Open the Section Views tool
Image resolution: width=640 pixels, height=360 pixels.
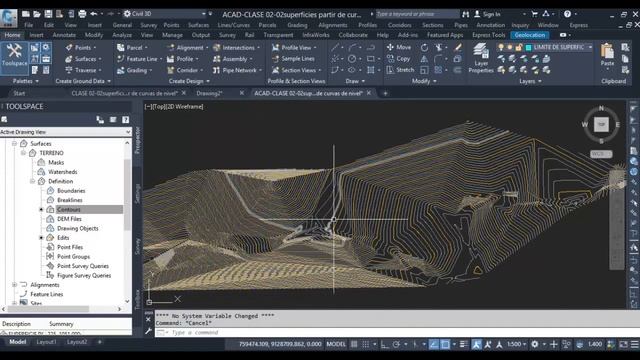pos(296,70)
